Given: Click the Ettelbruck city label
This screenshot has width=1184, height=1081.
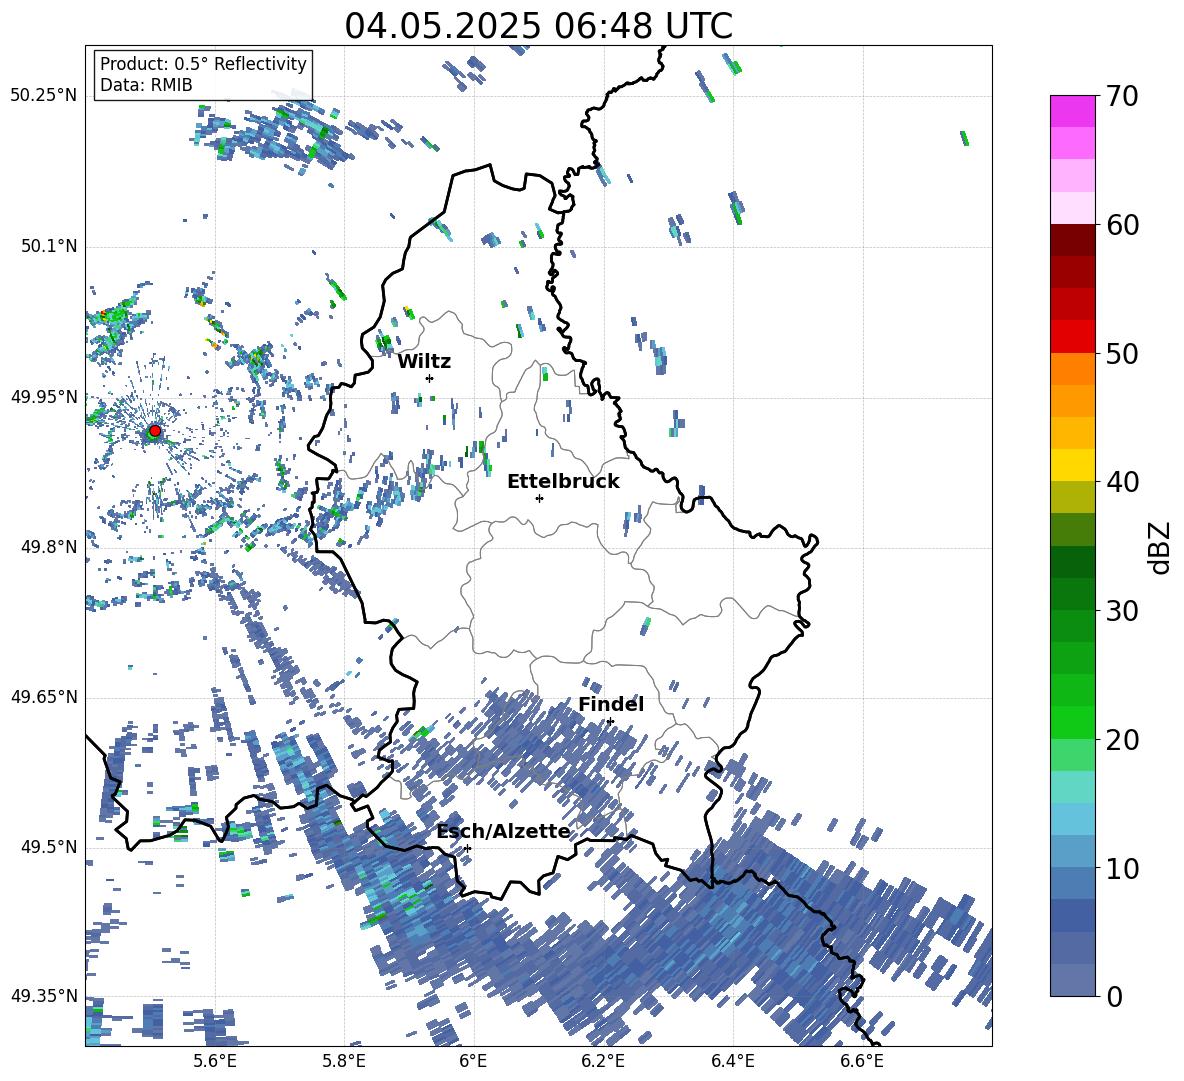Looking at the screenshot, I should click(x=563, y=482).
